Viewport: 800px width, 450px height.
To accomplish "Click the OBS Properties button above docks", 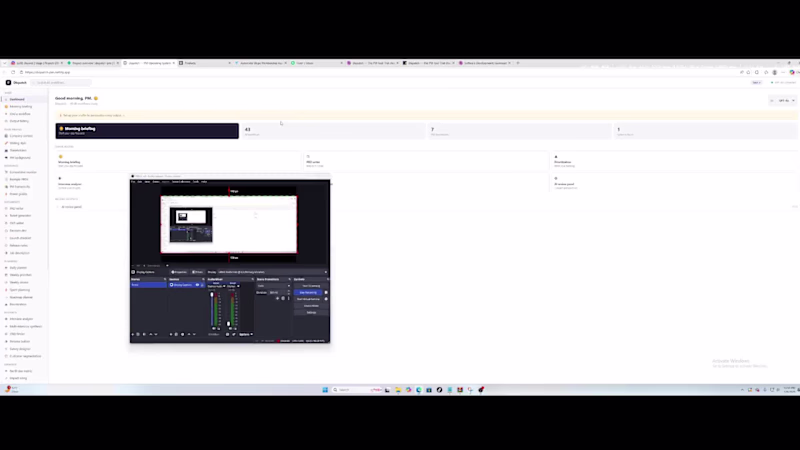I will point(179,272).
